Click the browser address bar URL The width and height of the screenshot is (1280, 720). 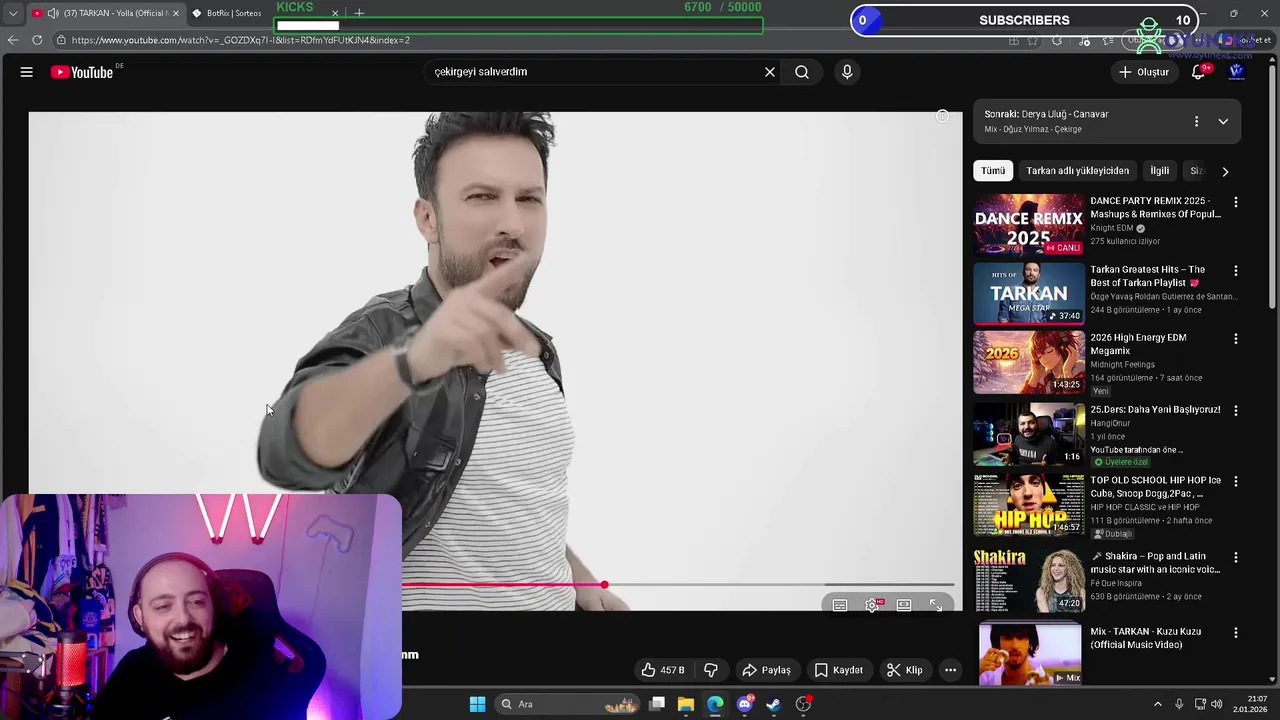pos(240,40)
